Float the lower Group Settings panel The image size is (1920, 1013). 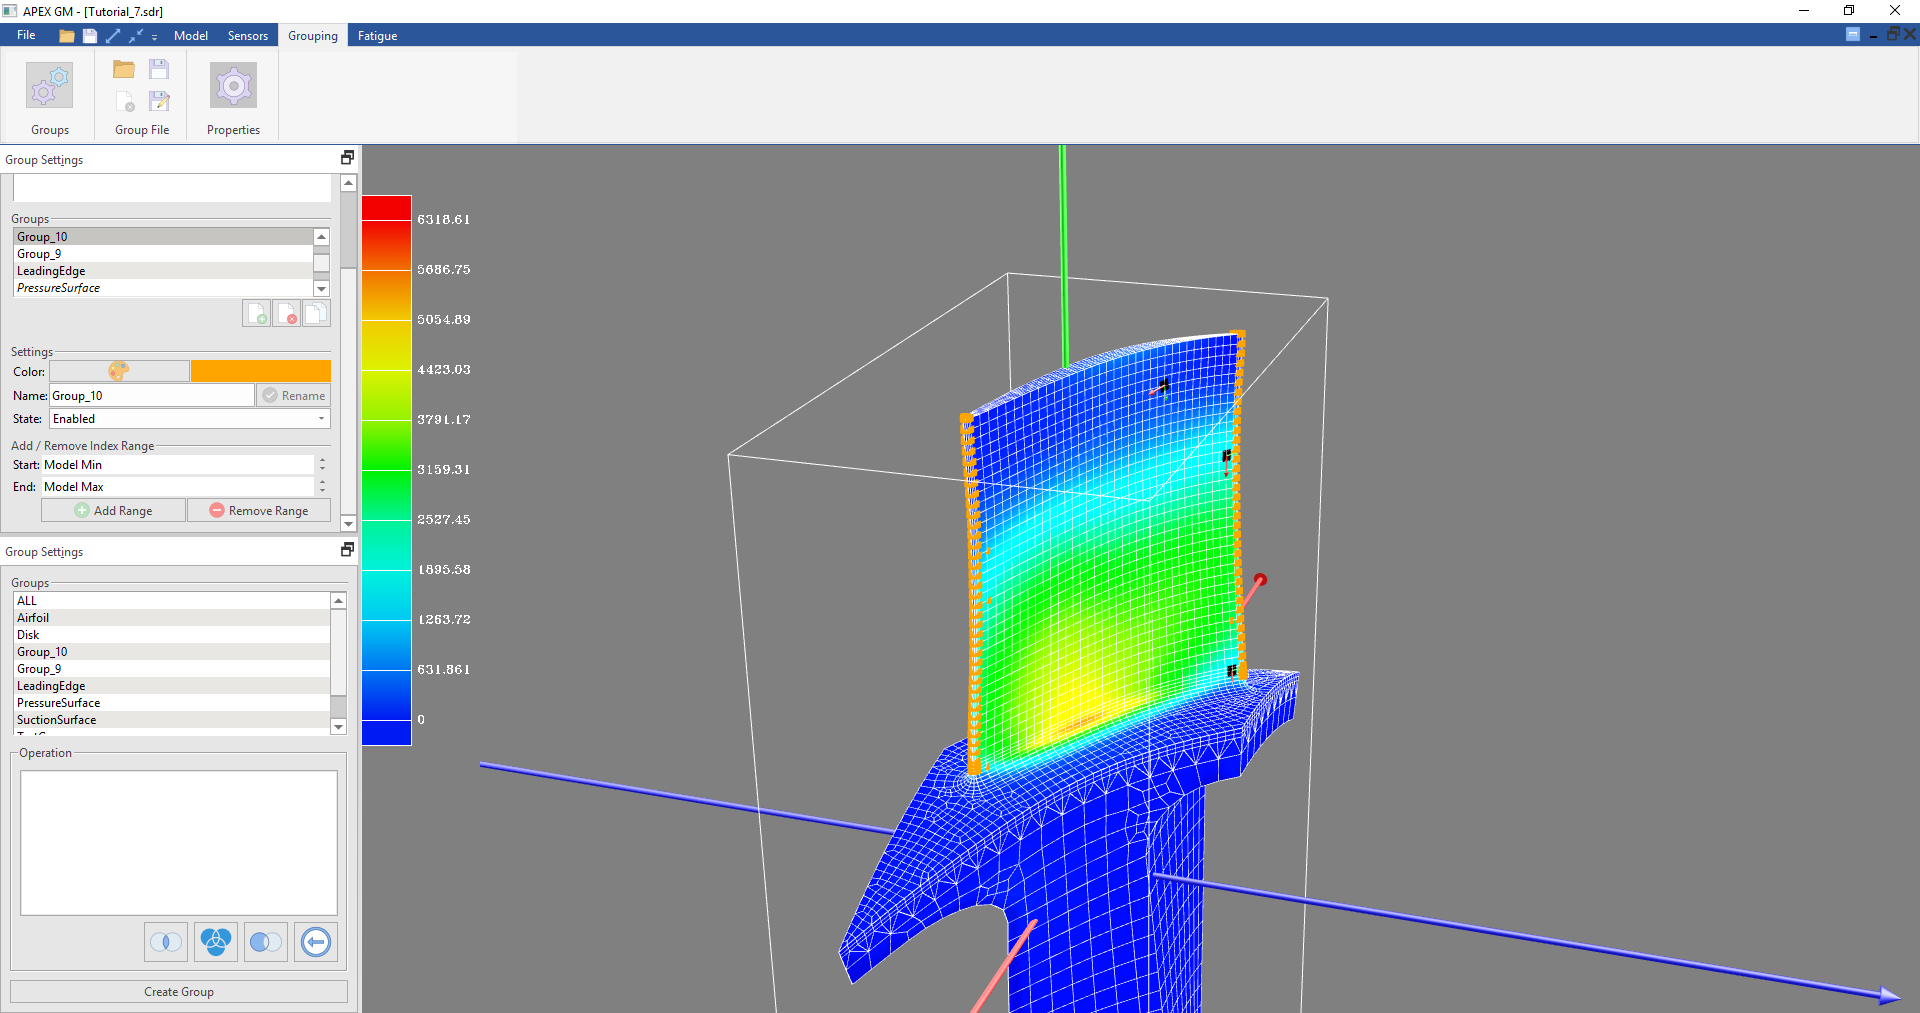[x=347, y=550]
